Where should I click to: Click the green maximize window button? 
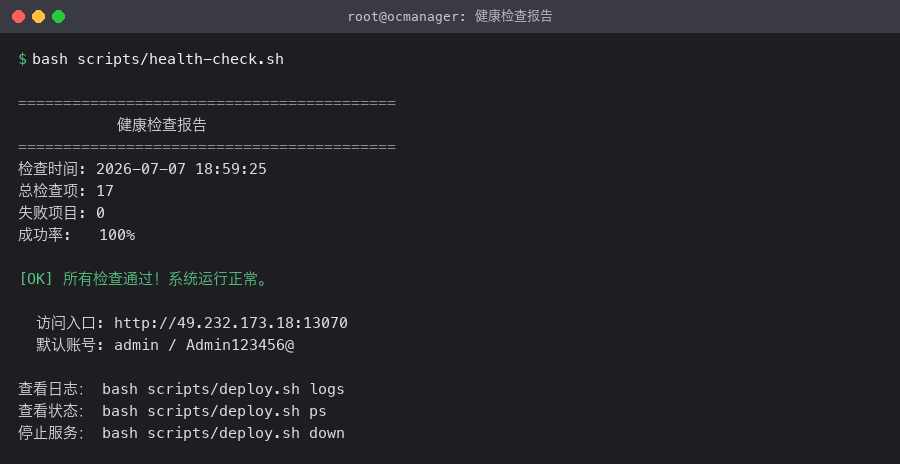tap(59, 17)
